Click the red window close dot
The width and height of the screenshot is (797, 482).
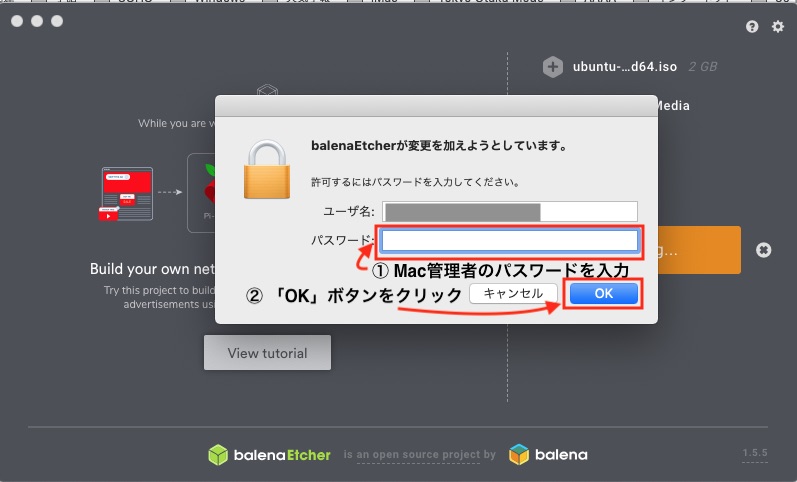(x=17, y=21)
